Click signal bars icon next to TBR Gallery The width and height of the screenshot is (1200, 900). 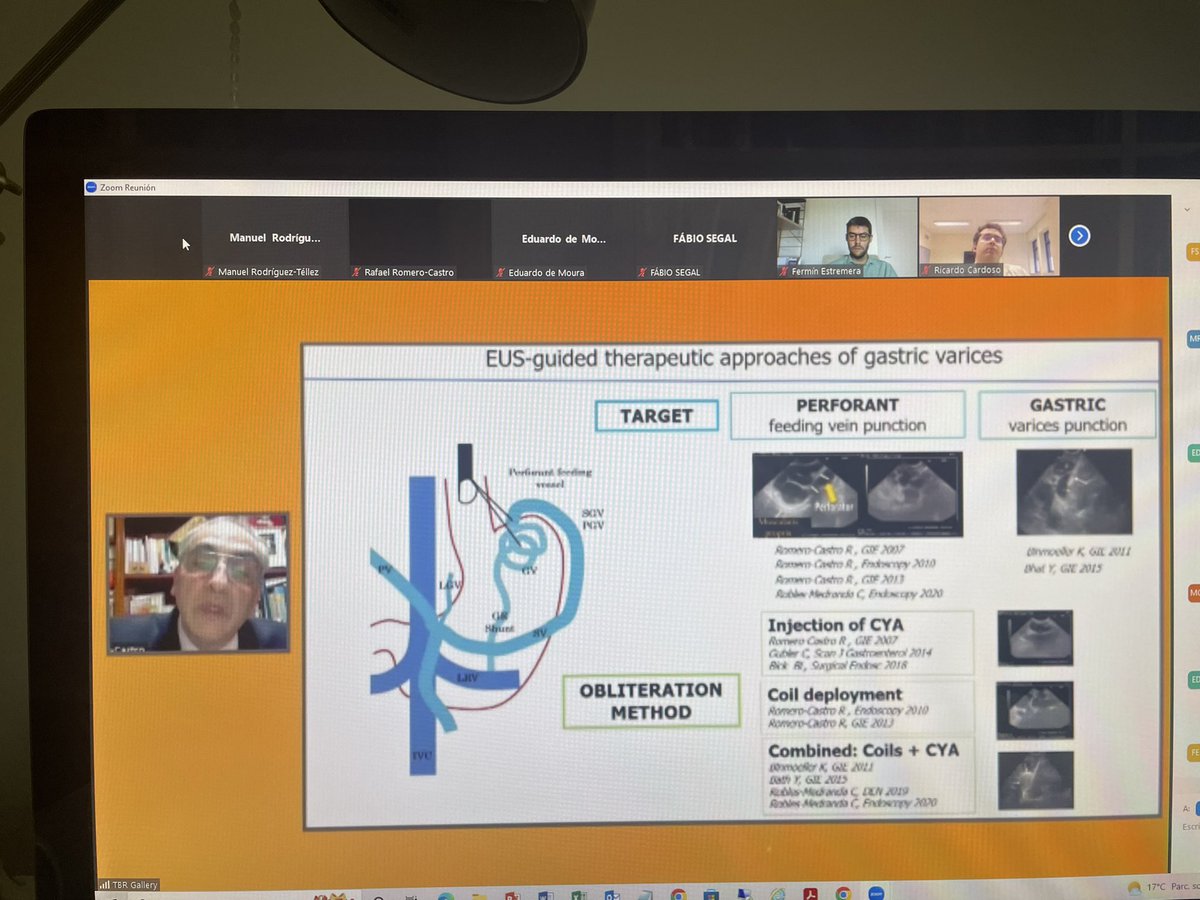pyautogui.click(x=105, y=884)
